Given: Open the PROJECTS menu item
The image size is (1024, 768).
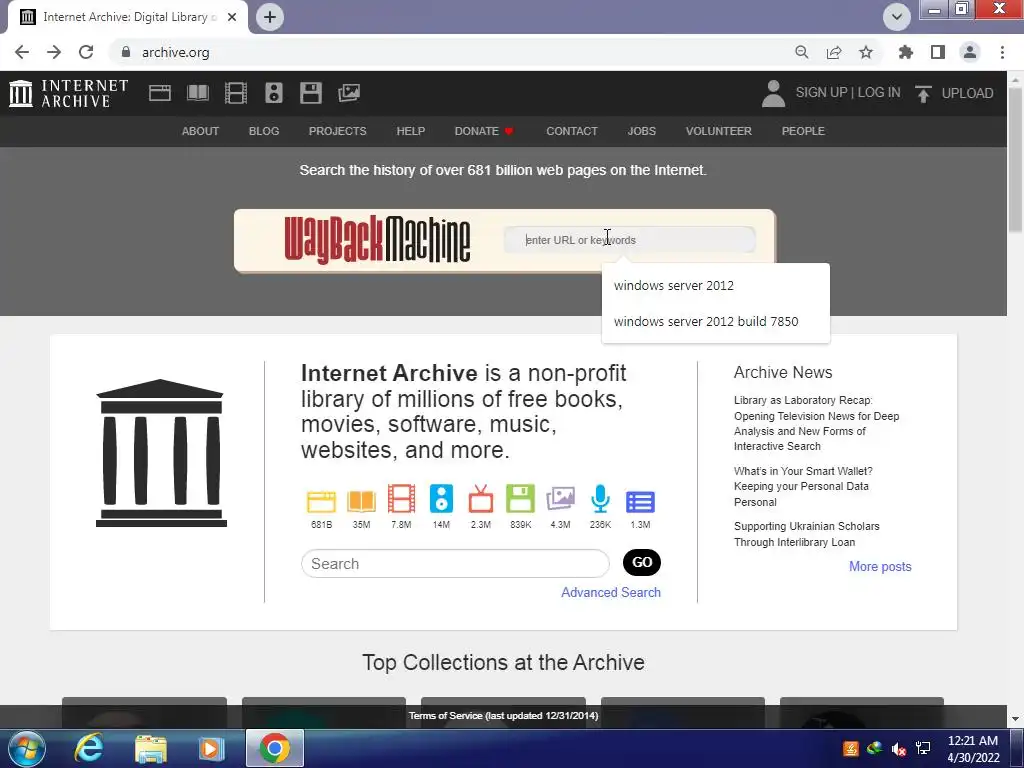Looking at the screenshot, I should pos(338,131).
